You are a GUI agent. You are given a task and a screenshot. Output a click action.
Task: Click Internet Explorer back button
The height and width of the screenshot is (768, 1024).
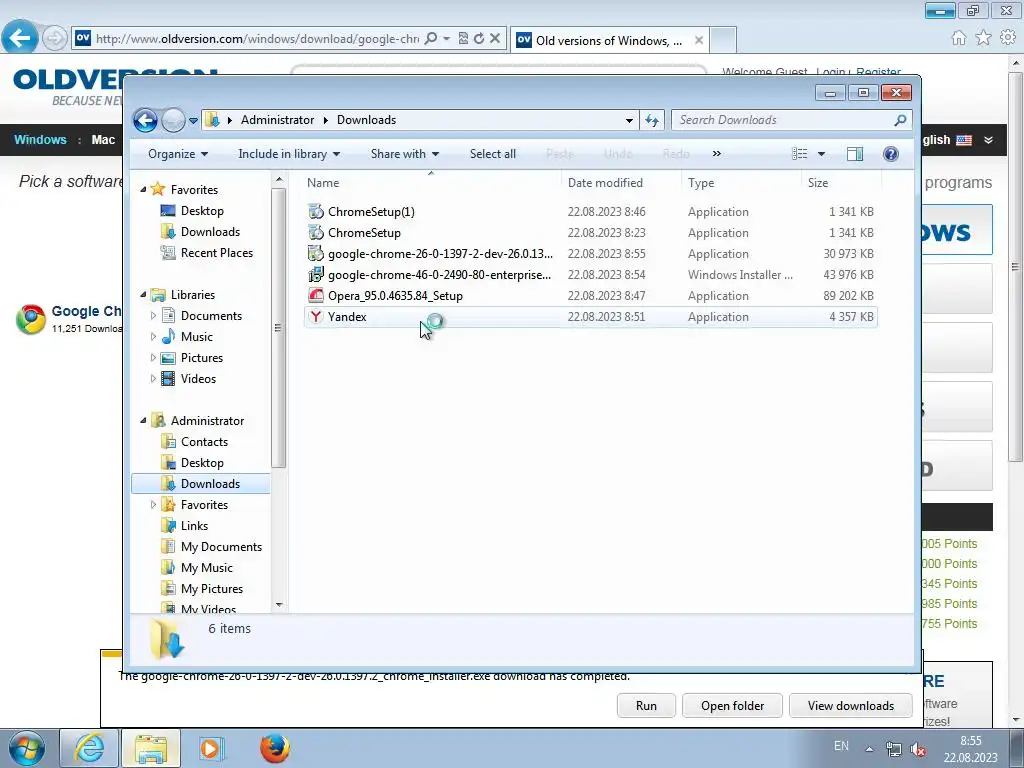tap(20, 37)
